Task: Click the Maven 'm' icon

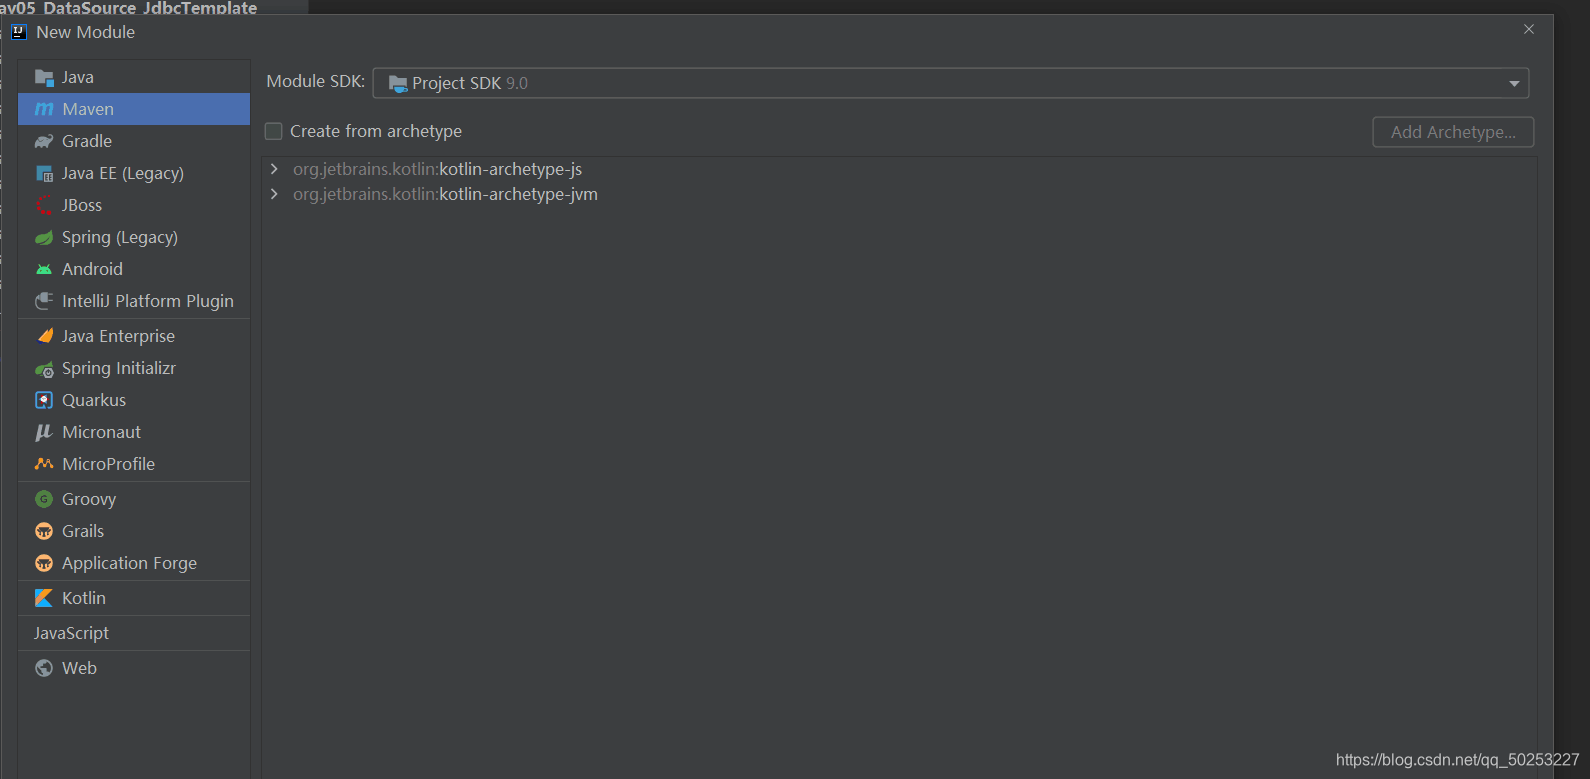Action: [x=44, y=109]
